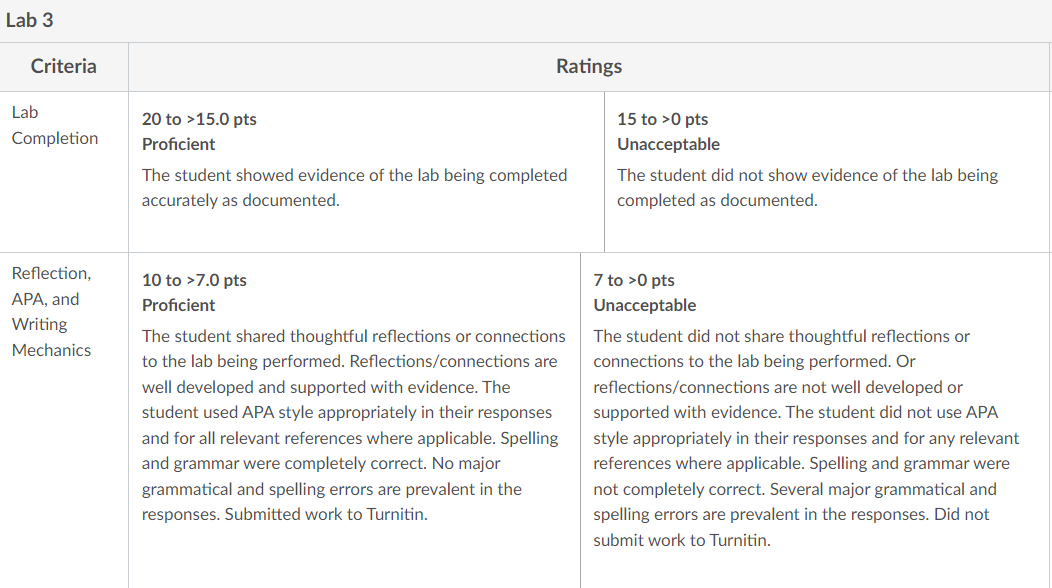
Task: Click 'Submitted work to Turnitin' sentence
Action: click(326, 515)
